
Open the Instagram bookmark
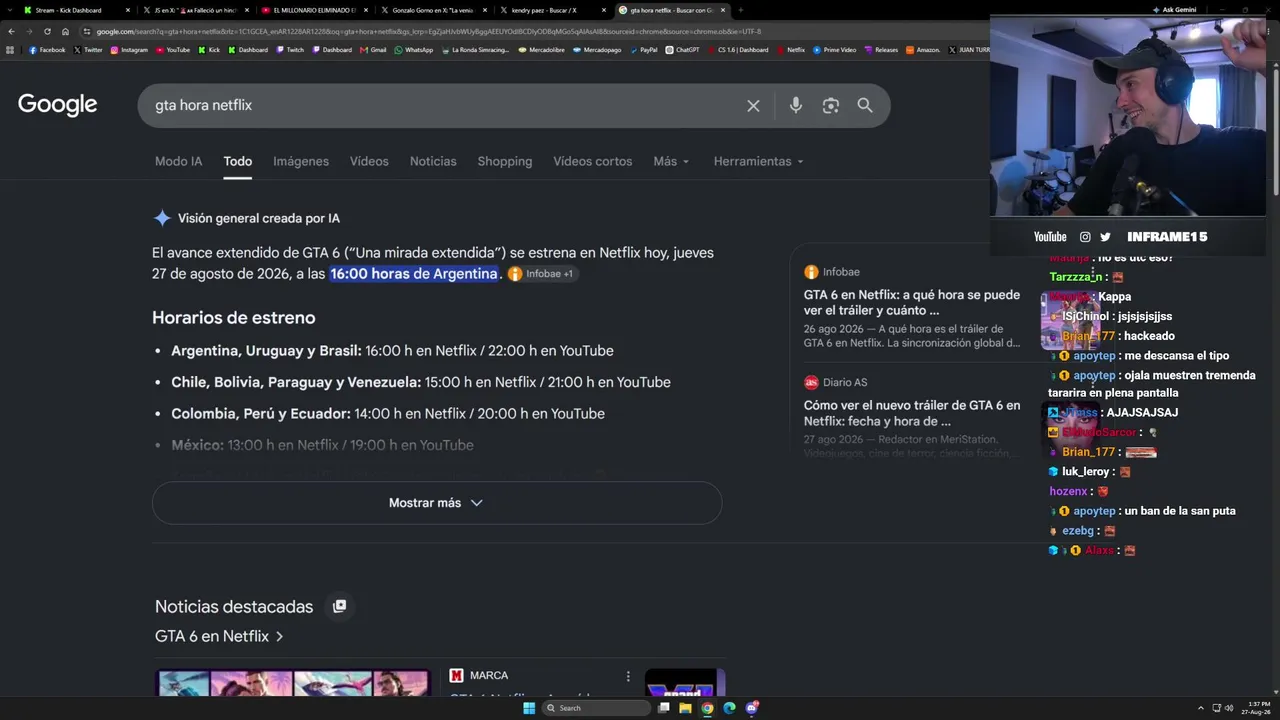pyautogui.click(x=129, y=50)
